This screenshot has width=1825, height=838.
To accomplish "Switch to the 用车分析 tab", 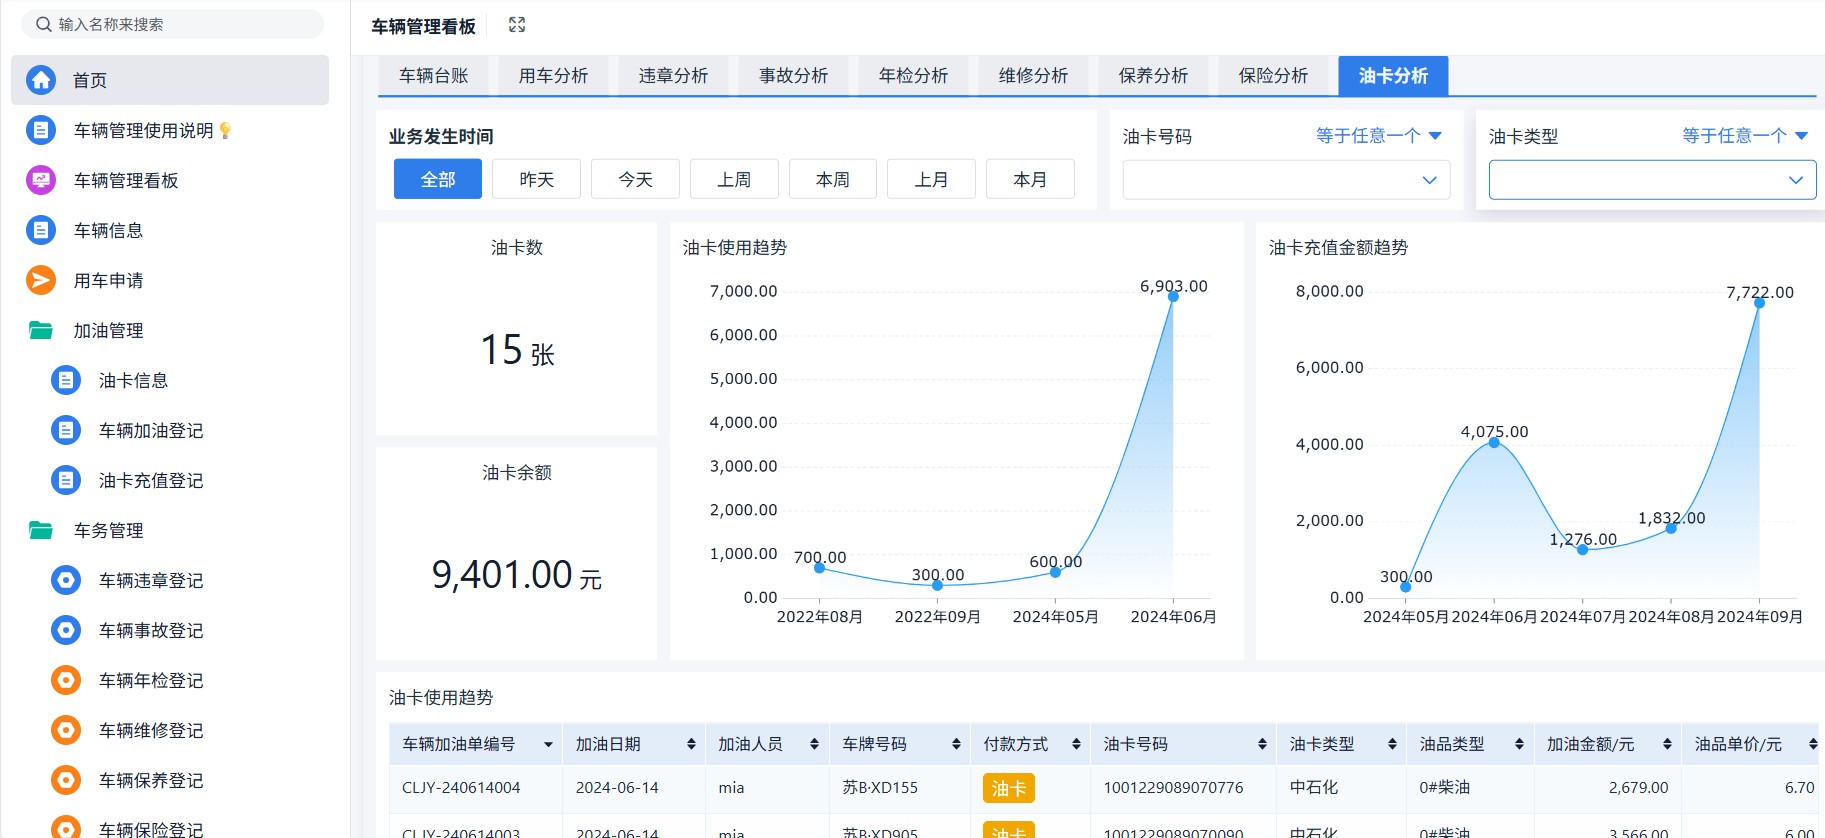I will pos(553,76).
